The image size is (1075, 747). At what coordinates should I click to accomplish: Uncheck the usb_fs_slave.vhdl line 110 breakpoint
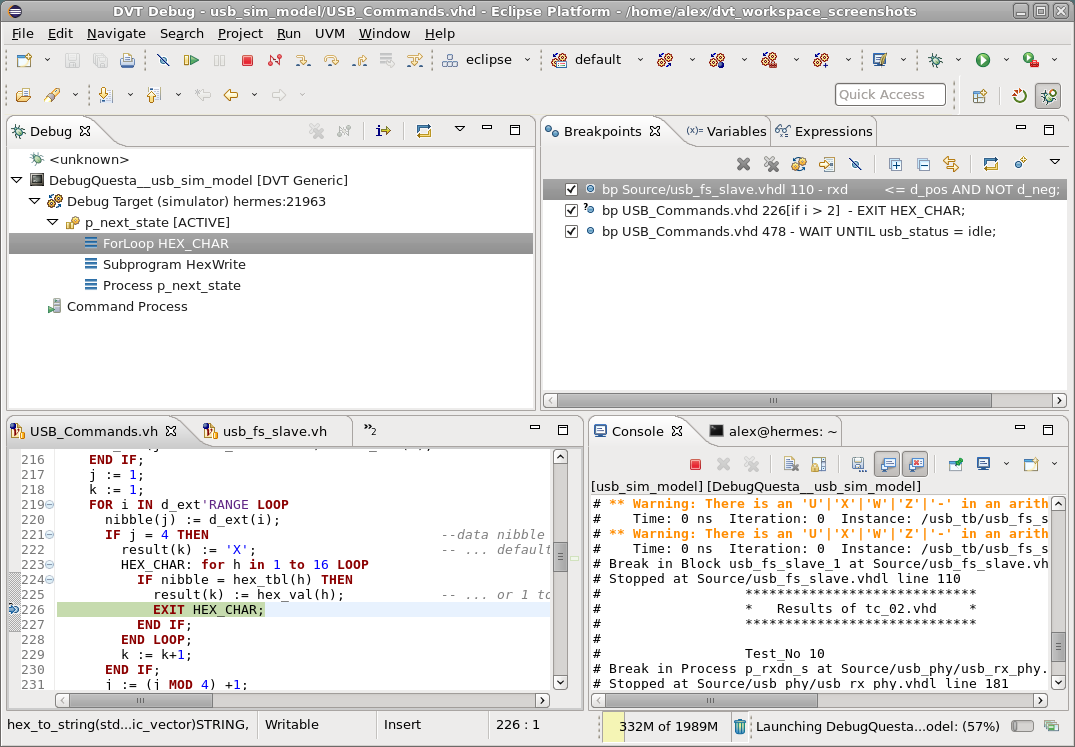pos(570,188)
